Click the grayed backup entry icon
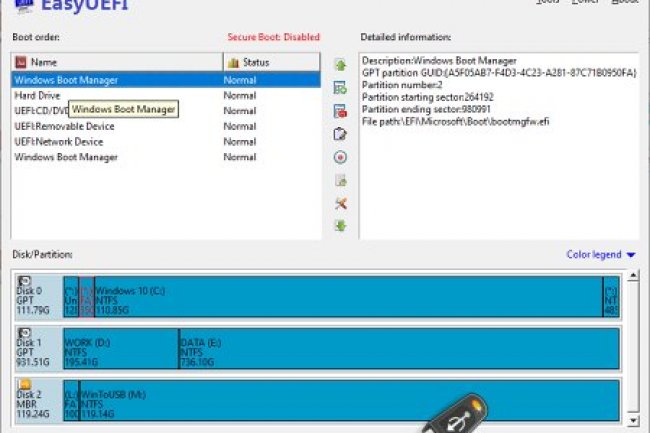This screenshot has height=433, width=650. click(x=340, y=180)
